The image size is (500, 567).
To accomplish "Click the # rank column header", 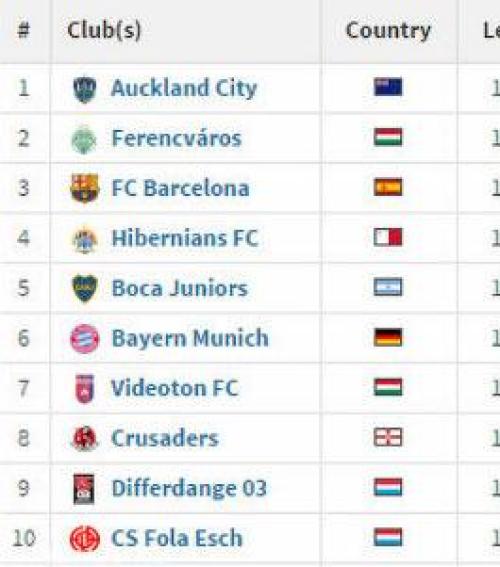I will click(23, 30).
